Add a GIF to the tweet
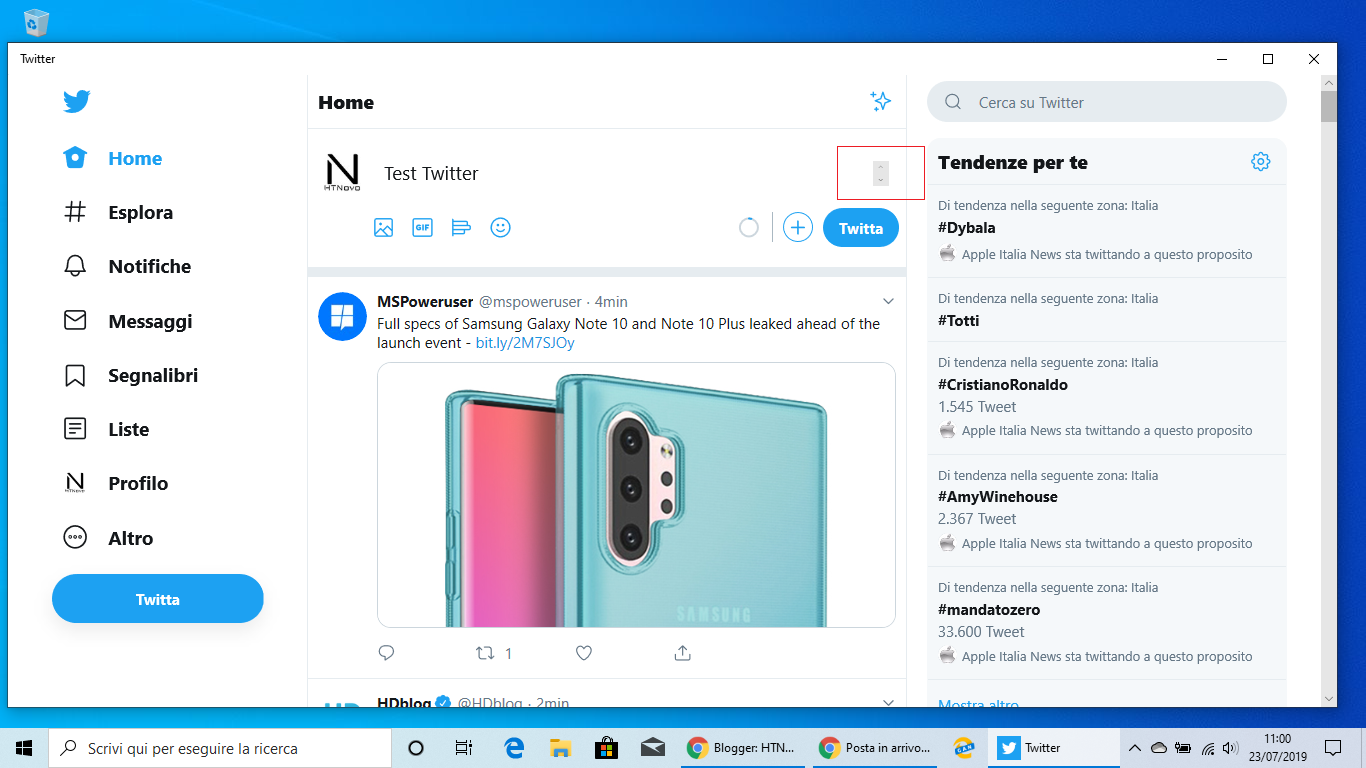 (x=423, y=228)
